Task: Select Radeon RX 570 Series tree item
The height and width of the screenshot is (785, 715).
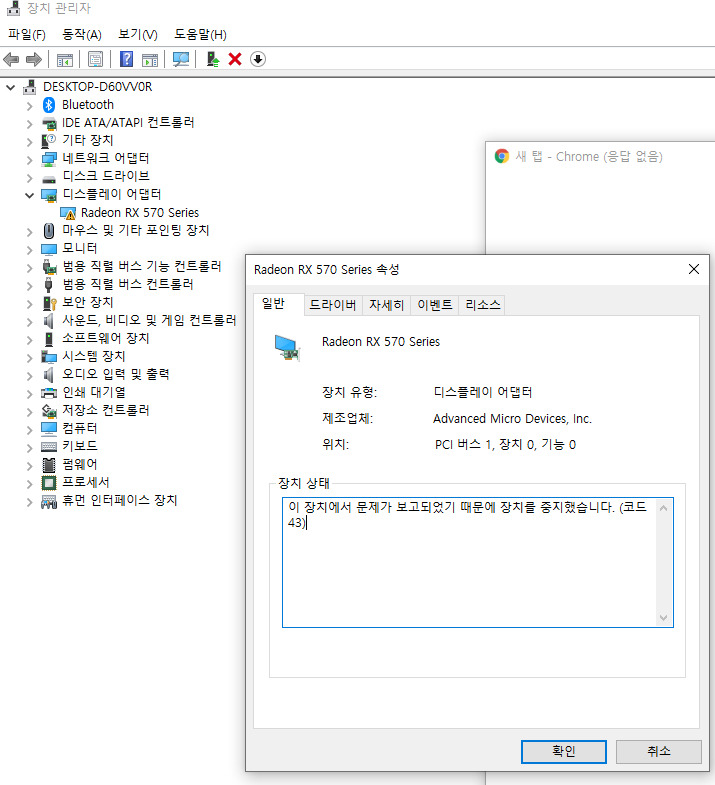Action: [x=140, y=213]
